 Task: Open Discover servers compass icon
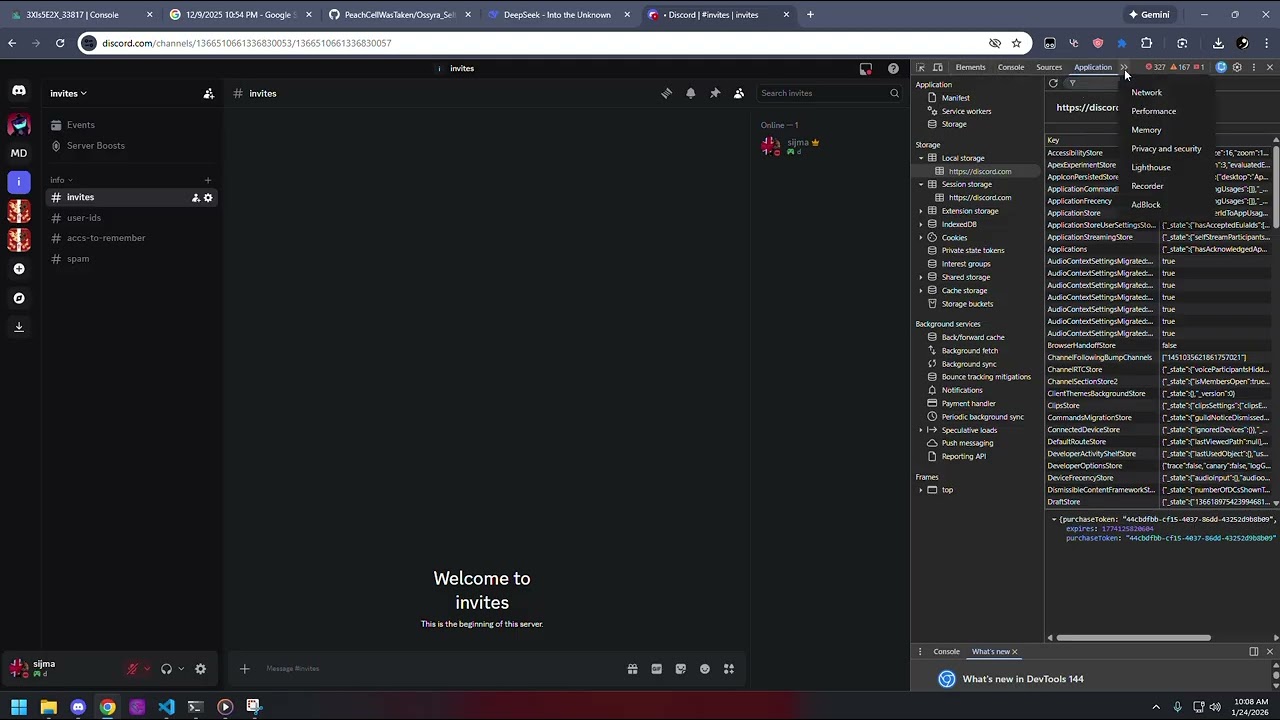coord(19,298)
